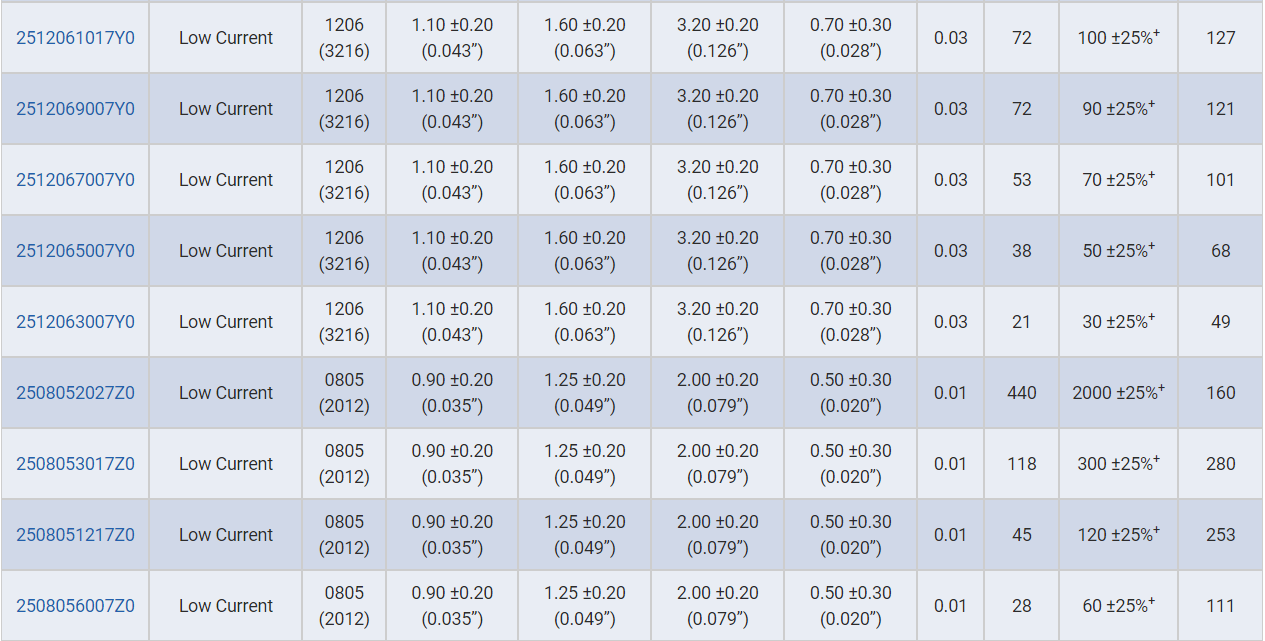Select the cell showing value 440
Image resolution: width=1265 pixels, height=641 pixels.
(1021, 393)
